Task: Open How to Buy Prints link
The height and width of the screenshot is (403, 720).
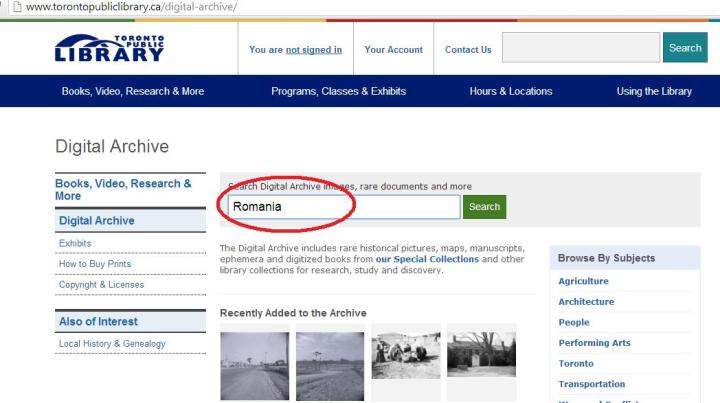Action: [x=95, y=264]
